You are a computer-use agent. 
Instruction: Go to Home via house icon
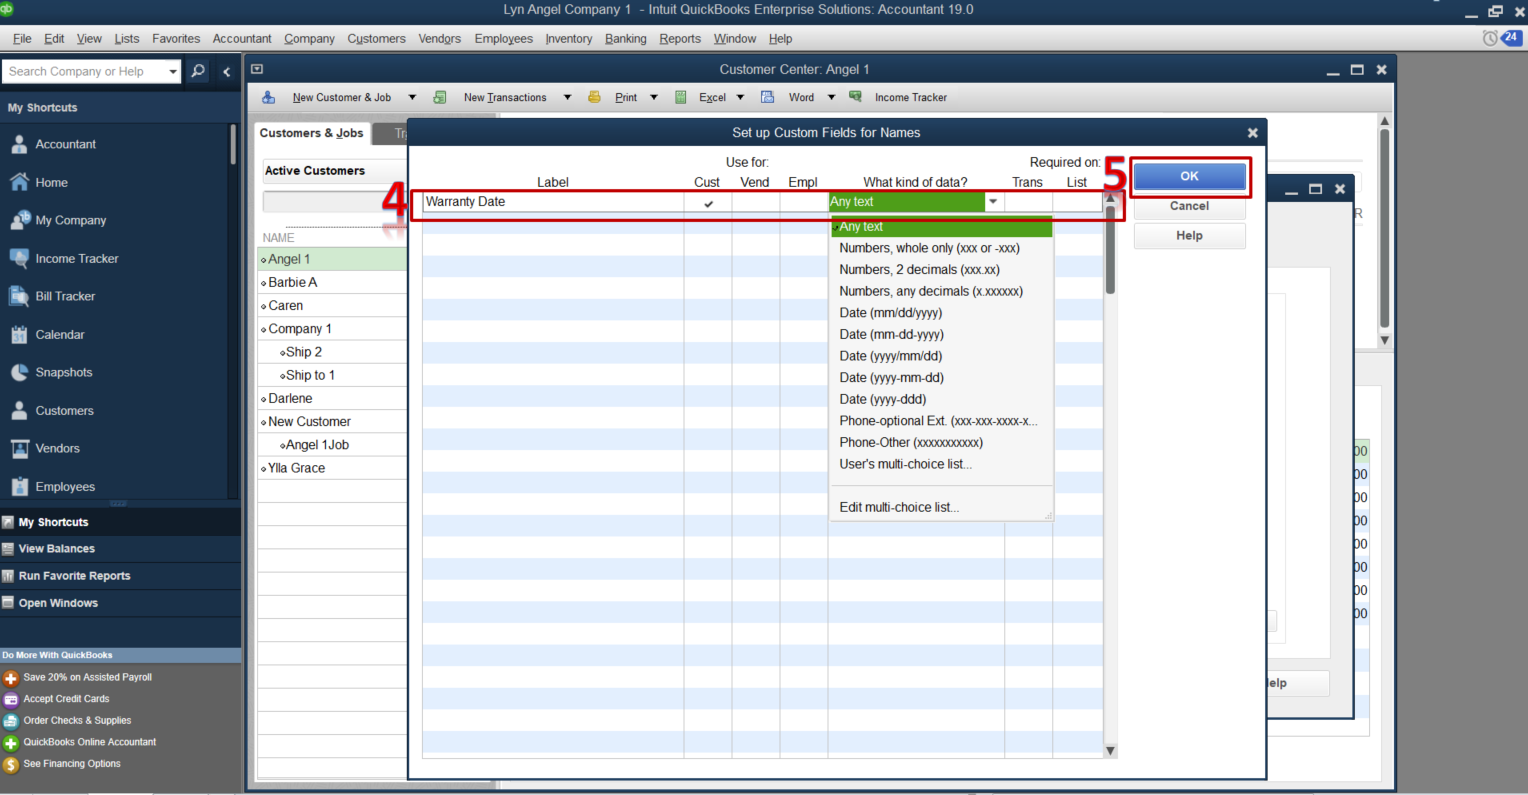[x=19, y=182]
